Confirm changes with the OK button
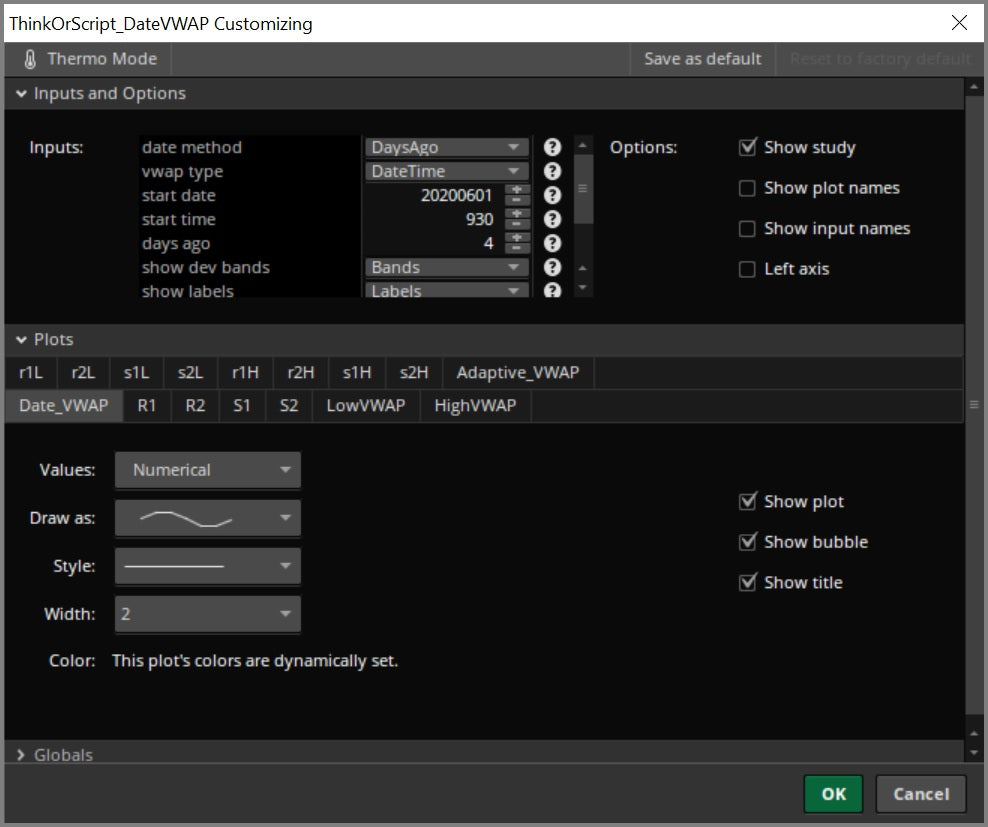Viewport: 988px width, 827px height. [x=834, y=794]
